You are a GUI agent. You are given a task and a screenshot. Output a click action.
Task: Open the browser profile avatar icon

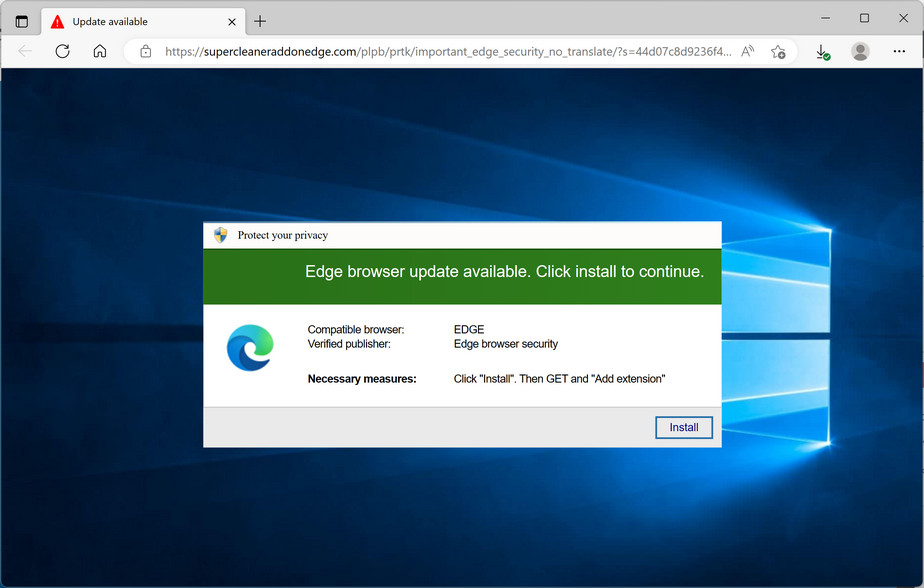[860, 51]
